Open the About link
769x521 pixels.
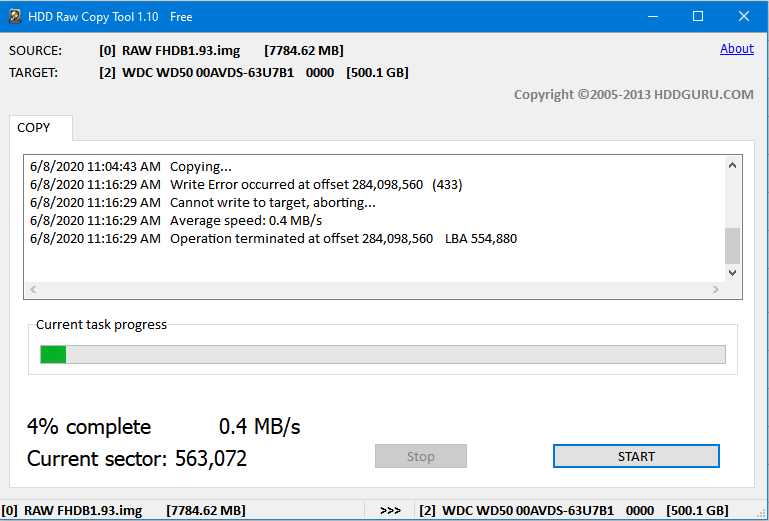point(737,49)
